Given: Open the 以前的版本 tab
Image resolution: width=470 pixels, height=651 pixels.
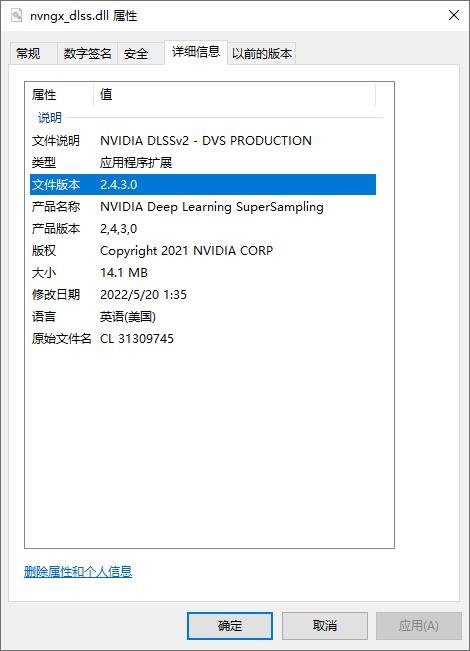Looking at the screenshot, I should coord(262,54).
